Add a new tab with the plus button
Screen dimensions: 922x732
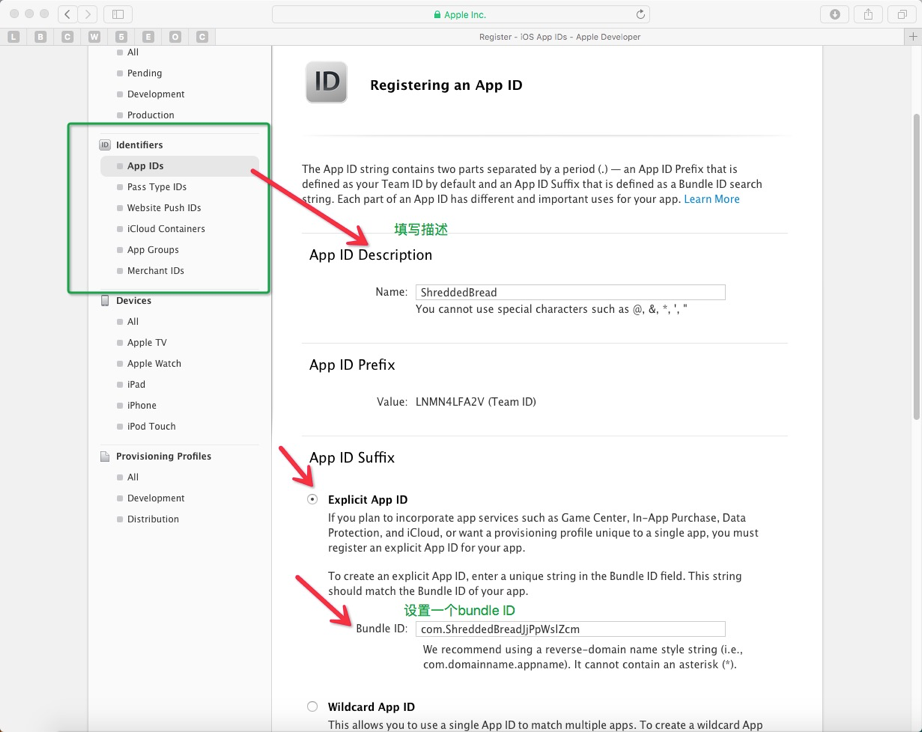tap(913, 36)
